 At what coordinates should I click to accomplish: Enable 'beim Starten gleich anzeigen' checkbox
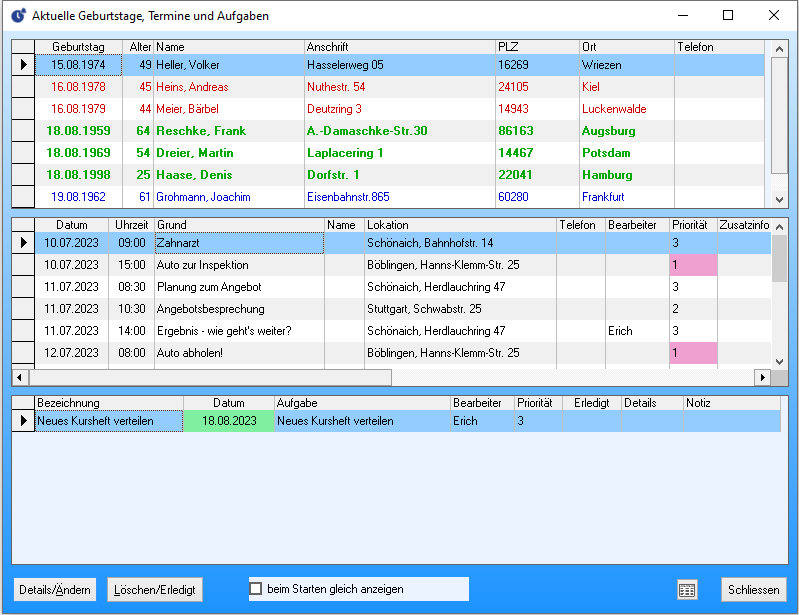pyautogui.click(x=256, y=589)
